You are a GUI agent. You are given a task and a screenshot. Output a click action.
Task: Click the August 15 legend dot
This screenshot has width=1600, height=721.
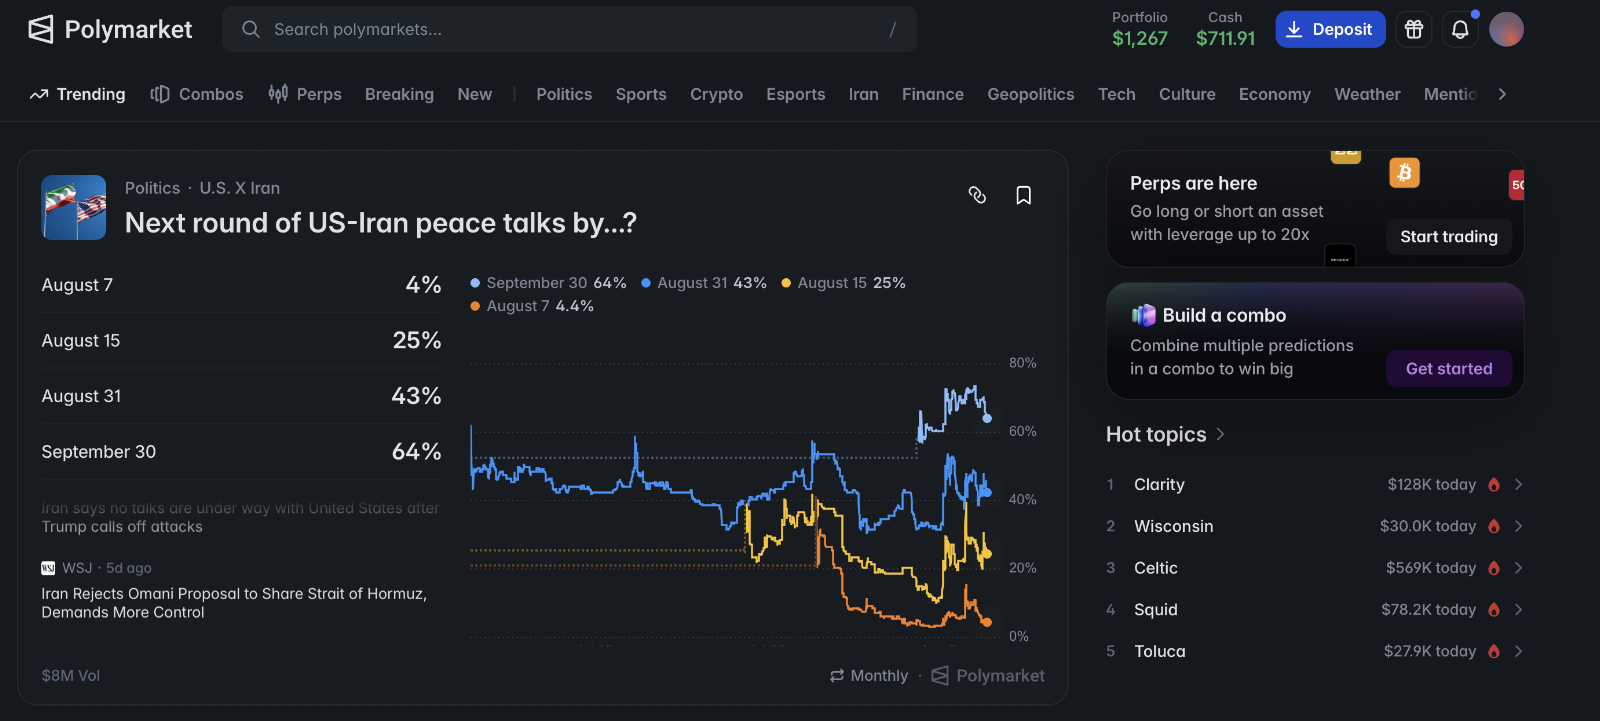[786, 283]
